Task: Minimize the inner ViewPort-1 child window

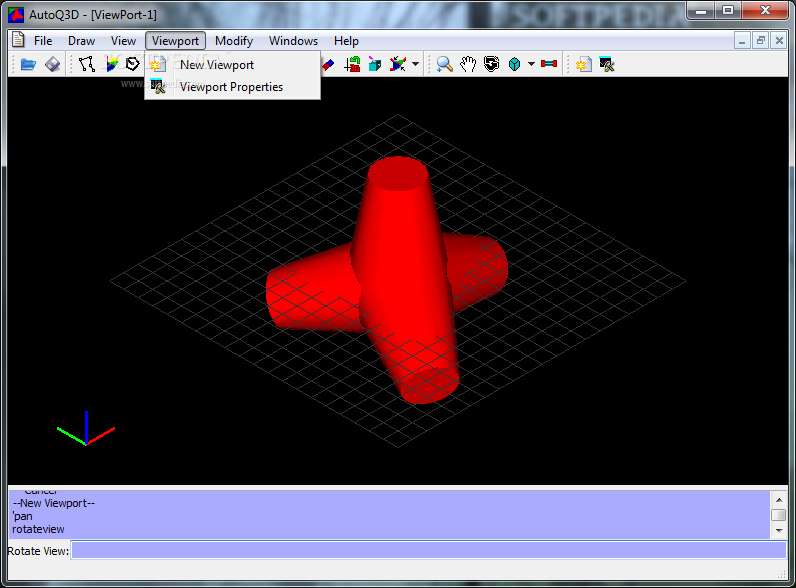Action: (742, 41)
